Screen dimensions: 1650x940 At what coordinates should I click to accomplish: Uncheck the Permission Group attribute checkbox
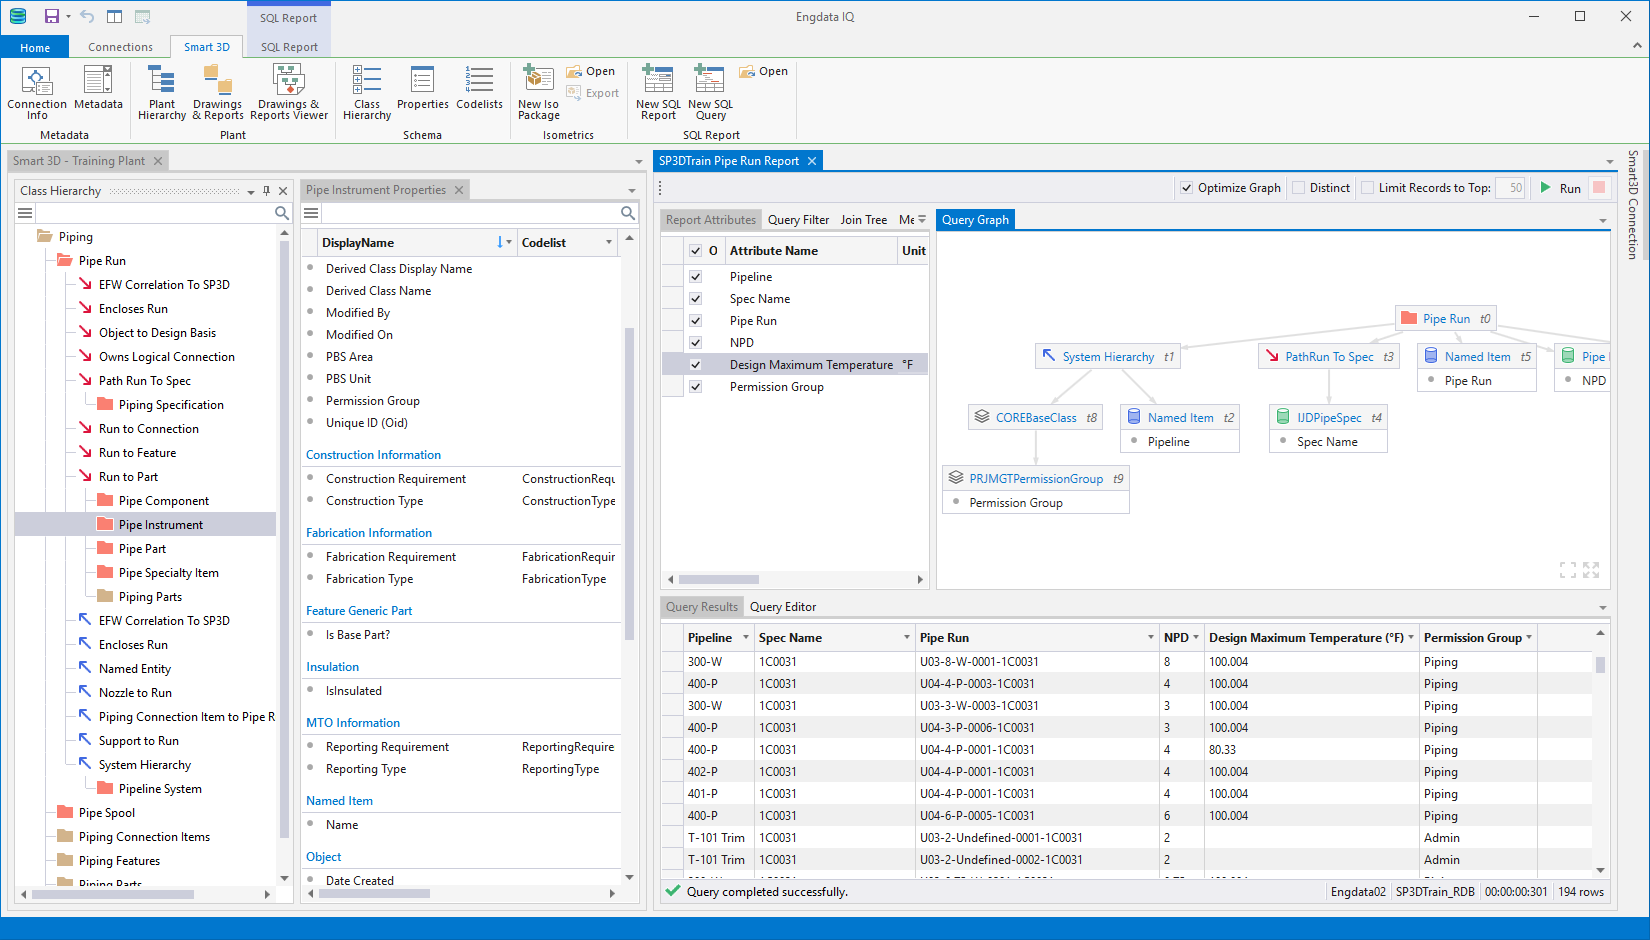tap(695, 387)
